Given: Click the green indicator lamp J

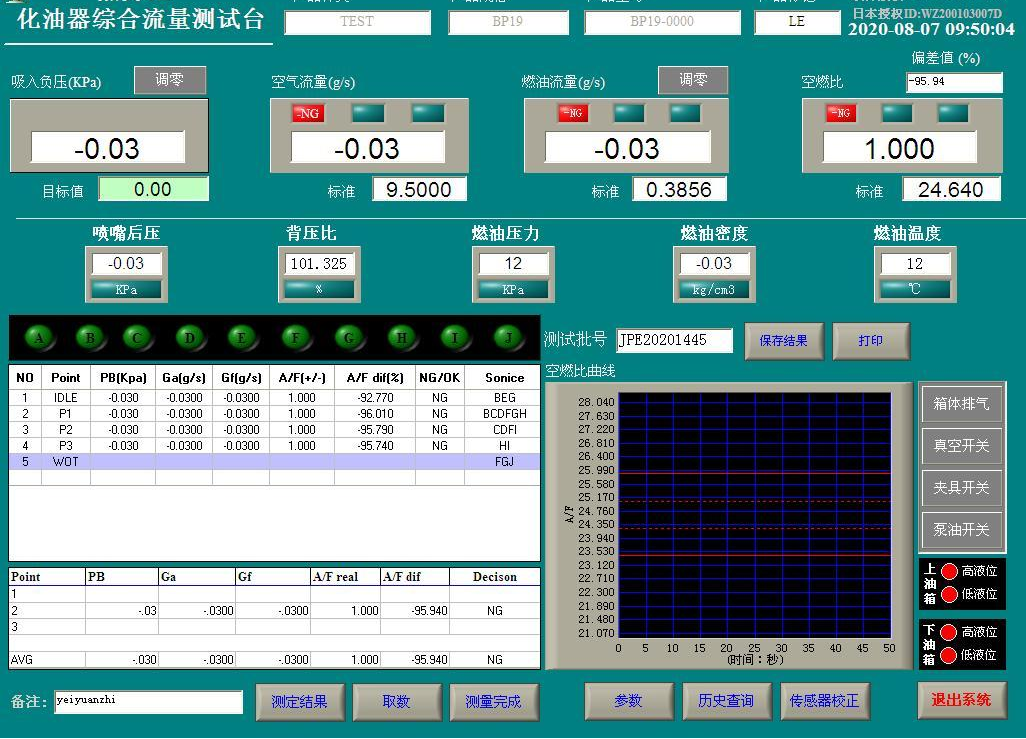Looking at the screenshot, I should (509, 338).
